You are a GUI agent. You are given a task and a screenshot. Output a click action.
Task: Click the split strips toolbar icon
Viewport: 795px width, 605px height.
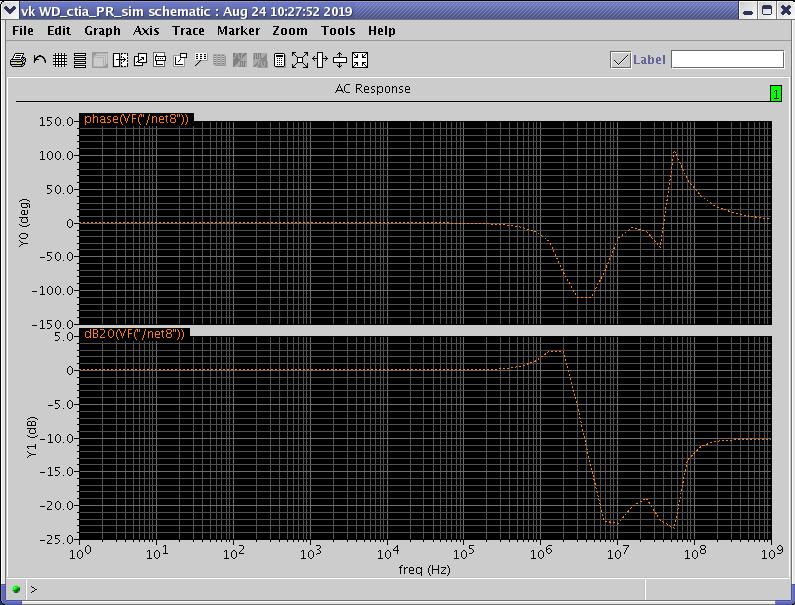pos(120,60)
